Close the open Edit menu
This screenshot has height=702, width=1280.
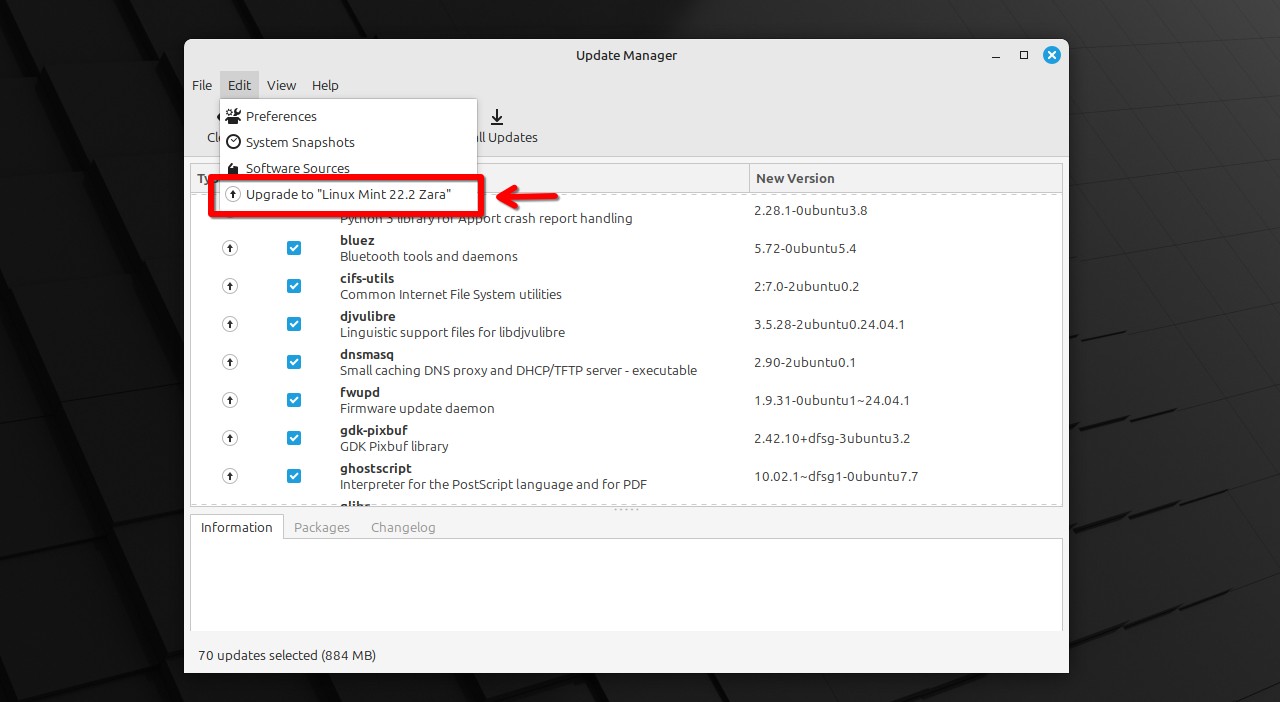tap(239, 85)
